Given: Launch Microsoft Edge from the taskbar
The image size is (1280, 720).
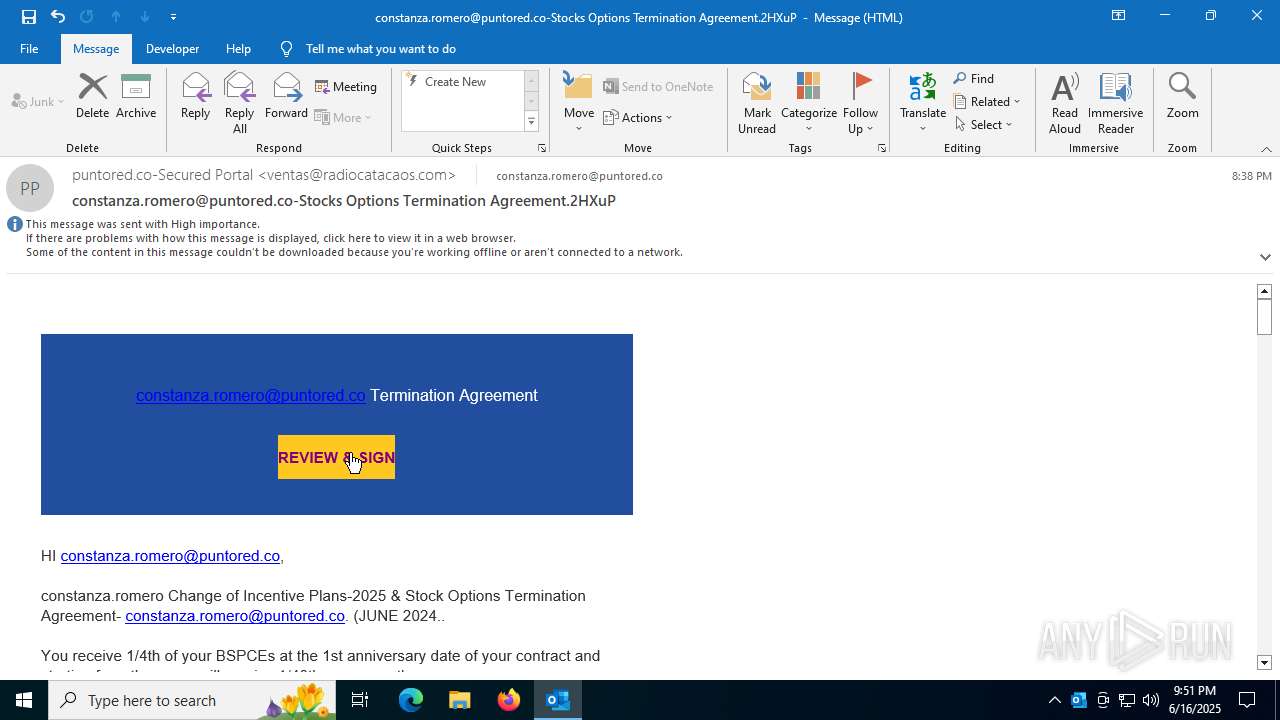Looking at the screenshot, I should [411, 700].
